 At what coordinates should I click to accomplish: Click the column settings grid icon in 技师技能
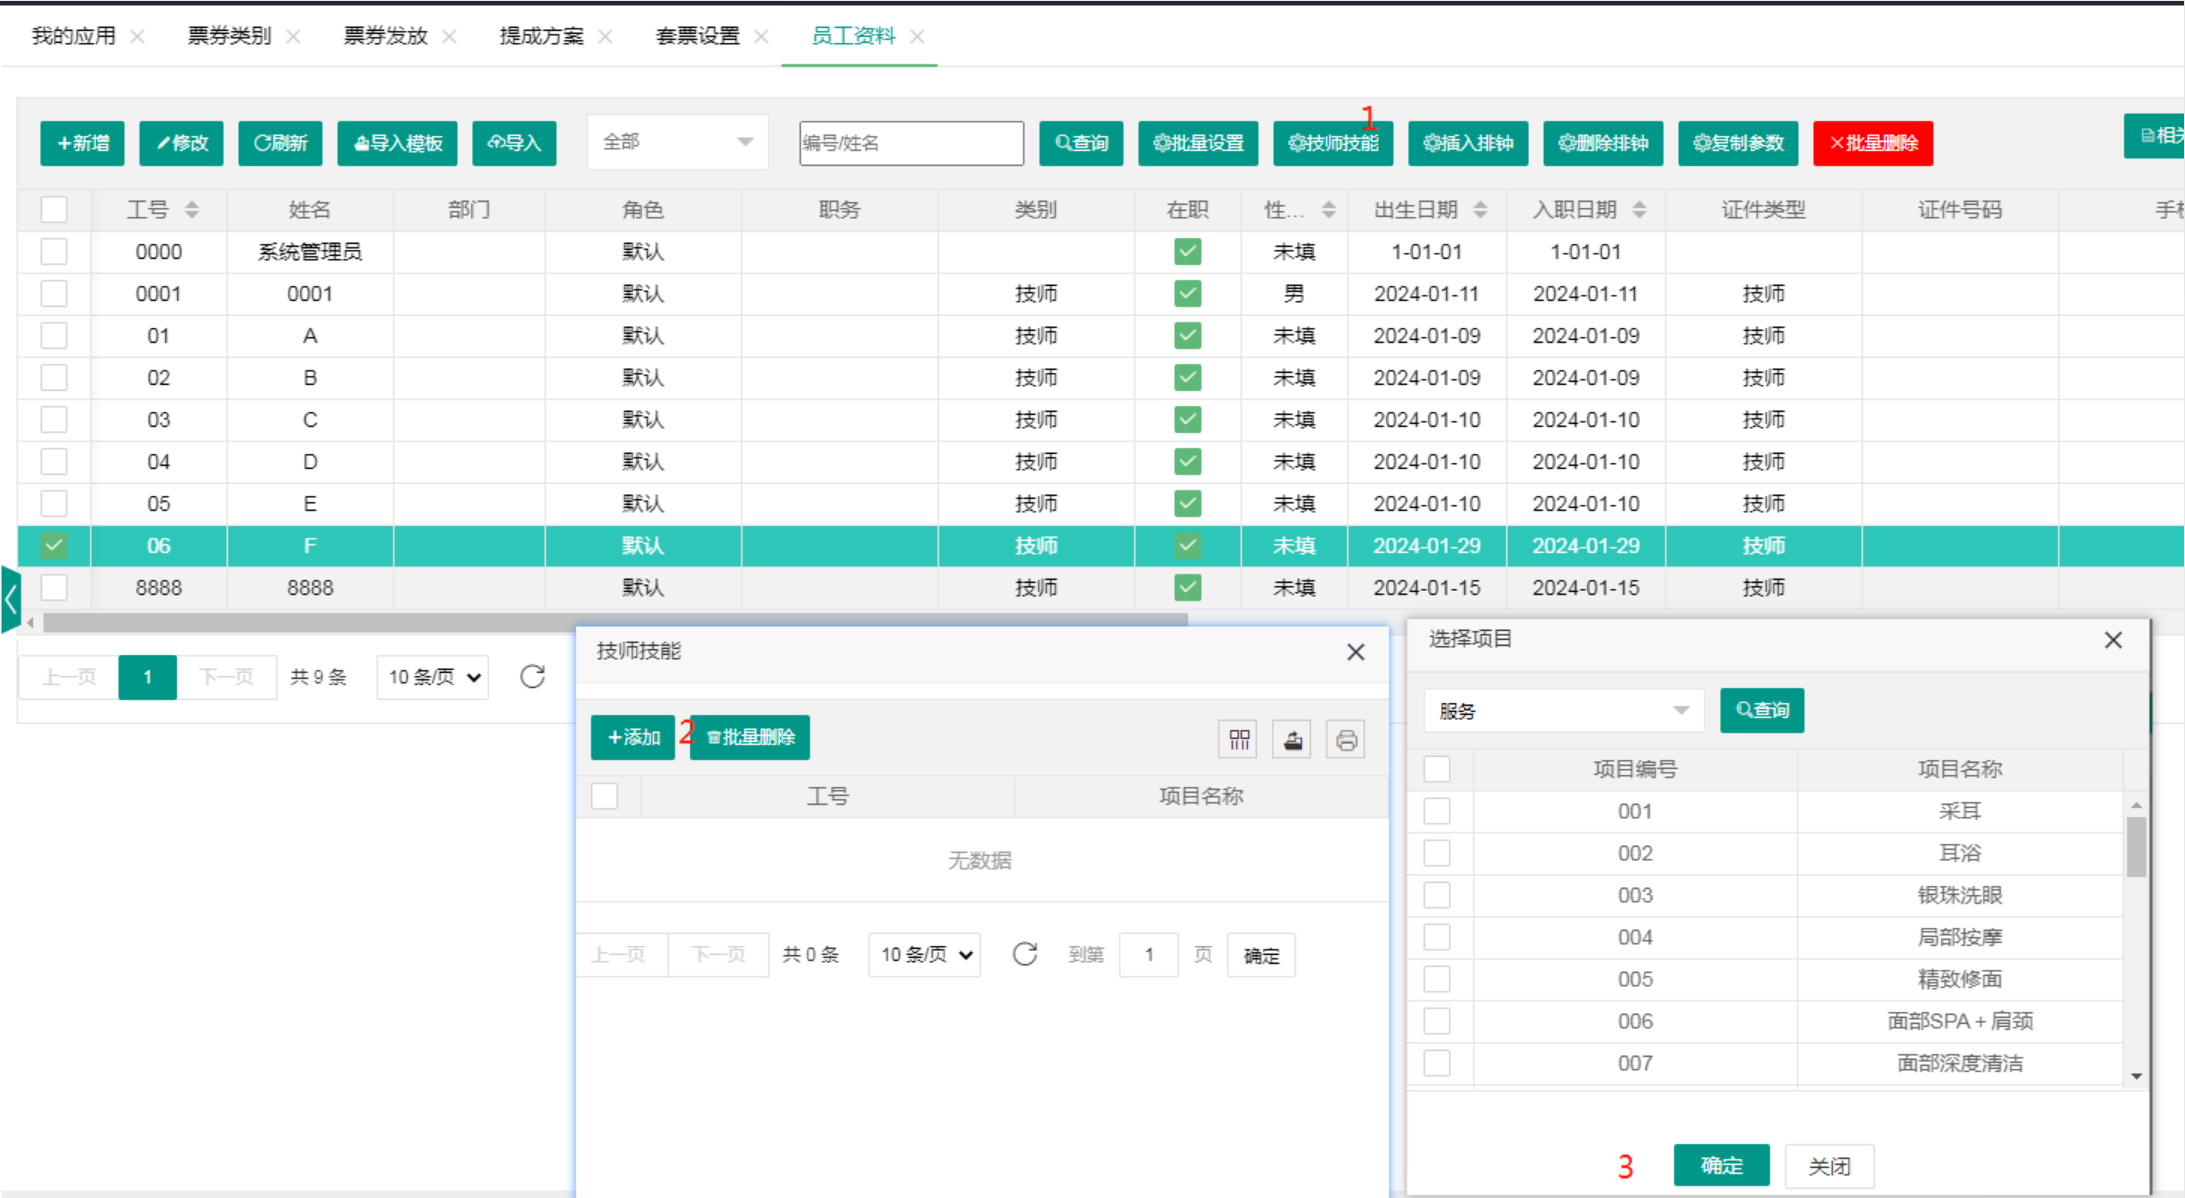(x=1239, y=739)
